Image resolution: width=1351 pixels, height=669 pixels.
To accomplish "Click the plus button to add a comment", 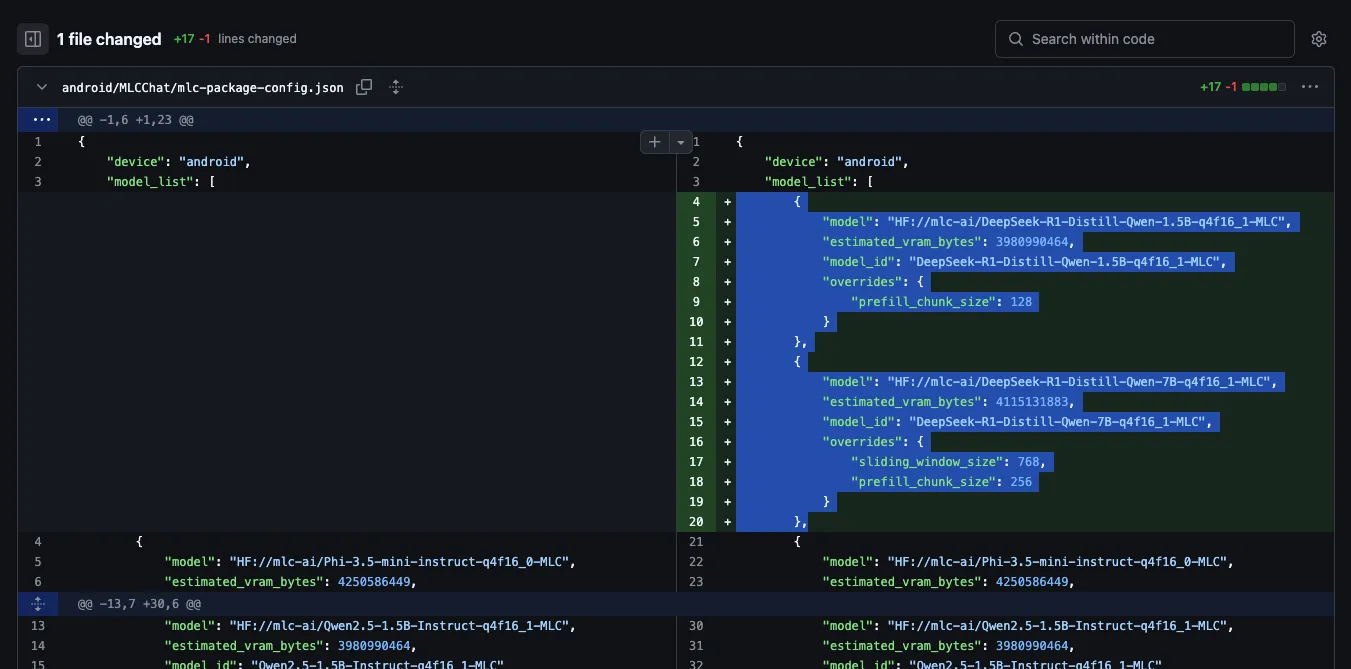I will pos(654,142).
